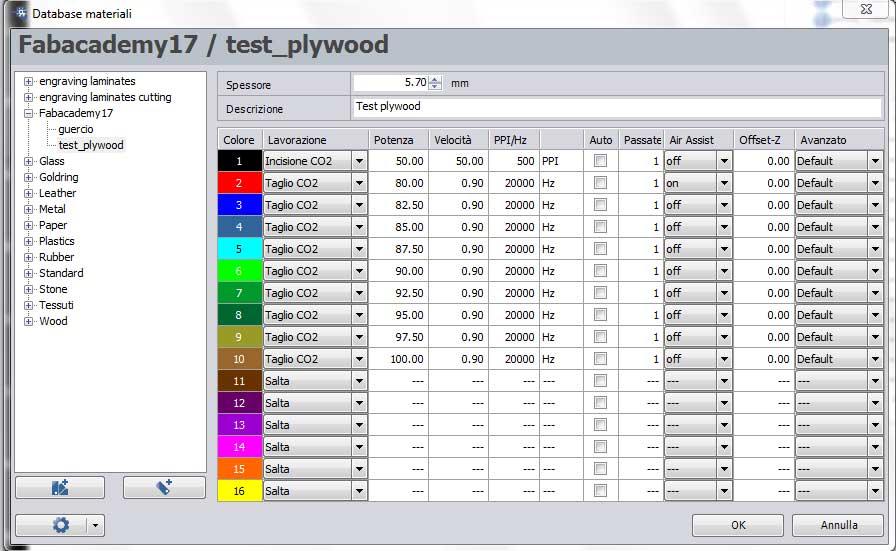The width and height of the screenshot is (896, 551).
Task: Click the Potenza column header
Action: [x=398, y=140]
